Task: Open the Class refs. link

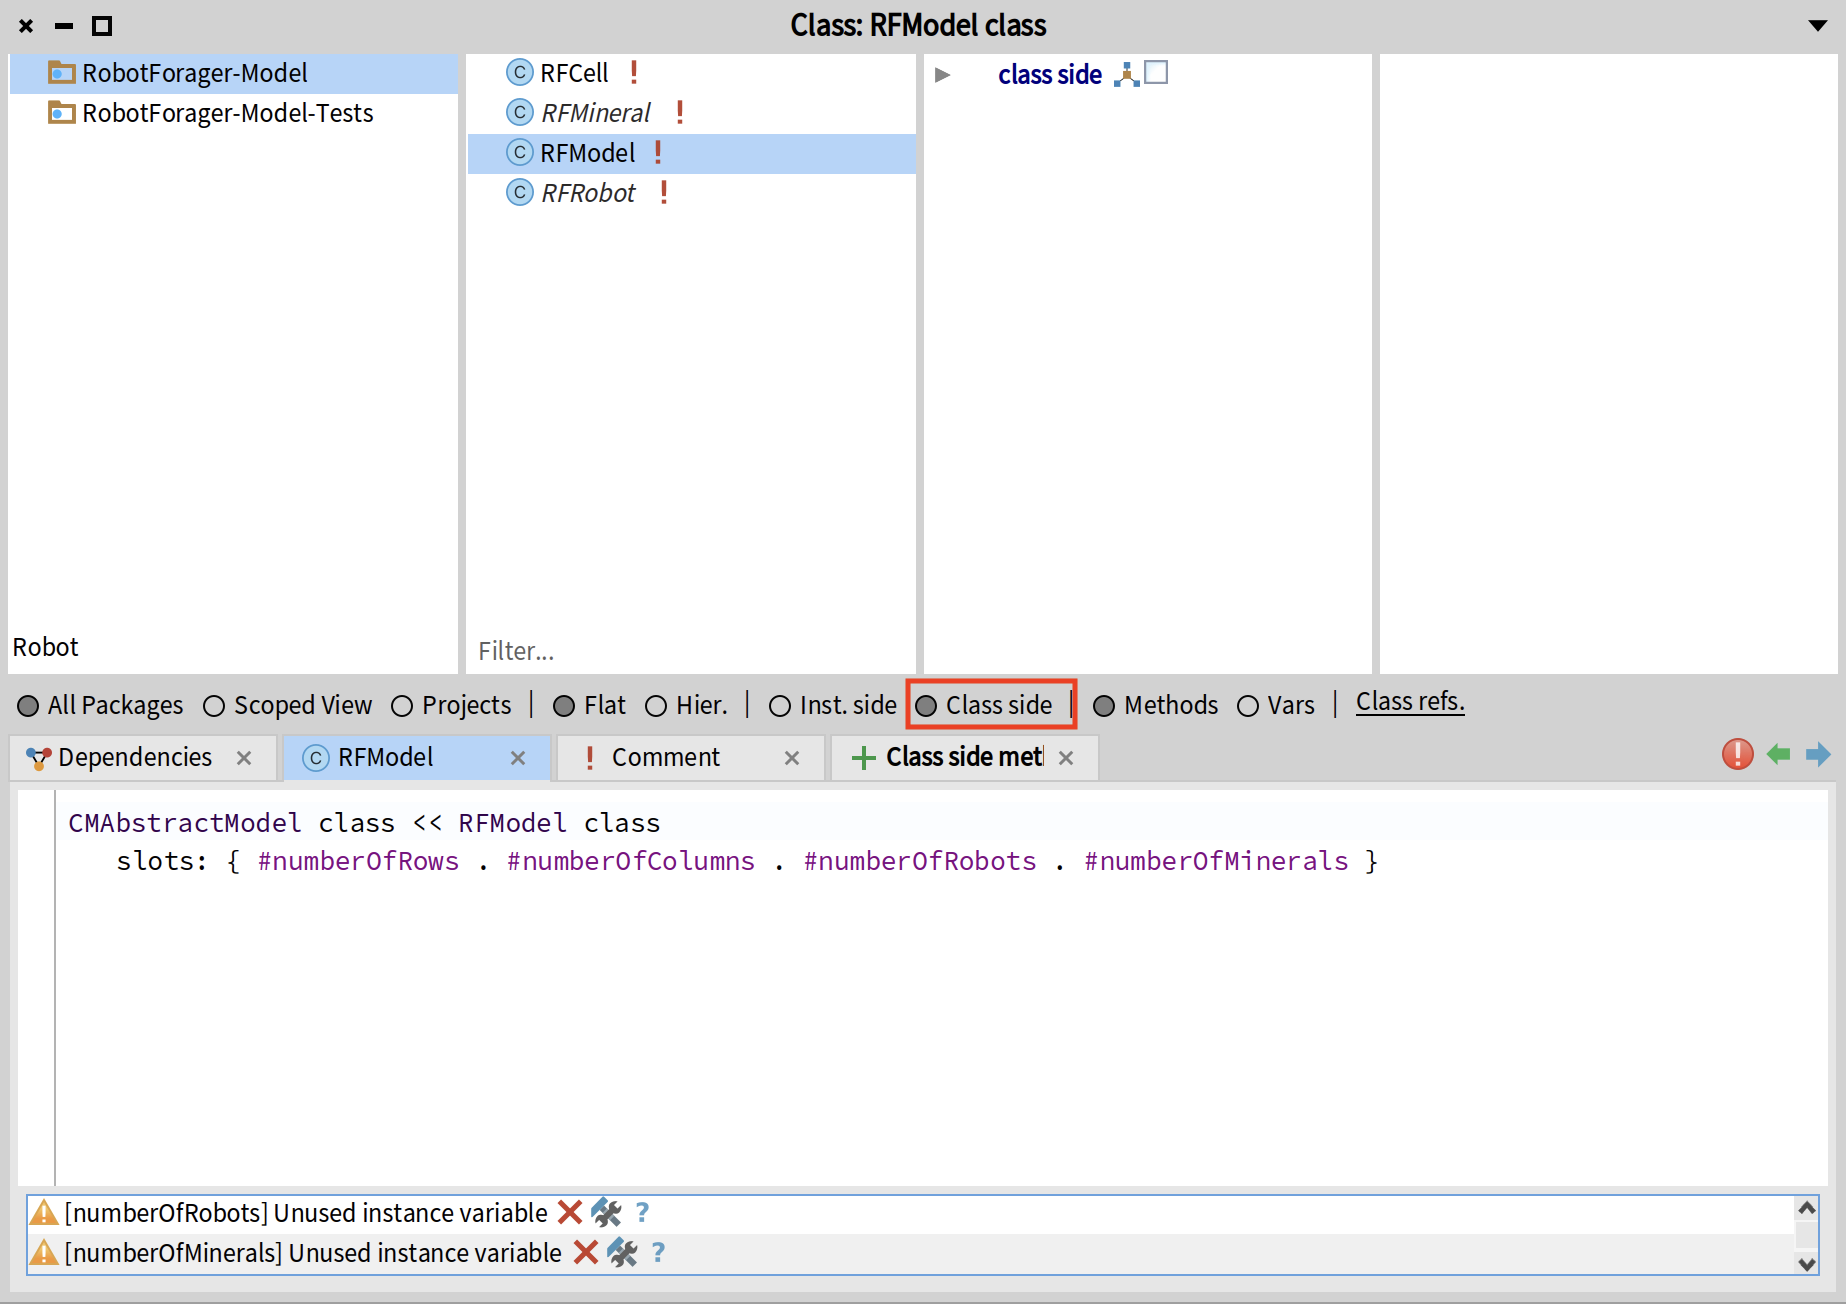Action: click(1409, 702)
